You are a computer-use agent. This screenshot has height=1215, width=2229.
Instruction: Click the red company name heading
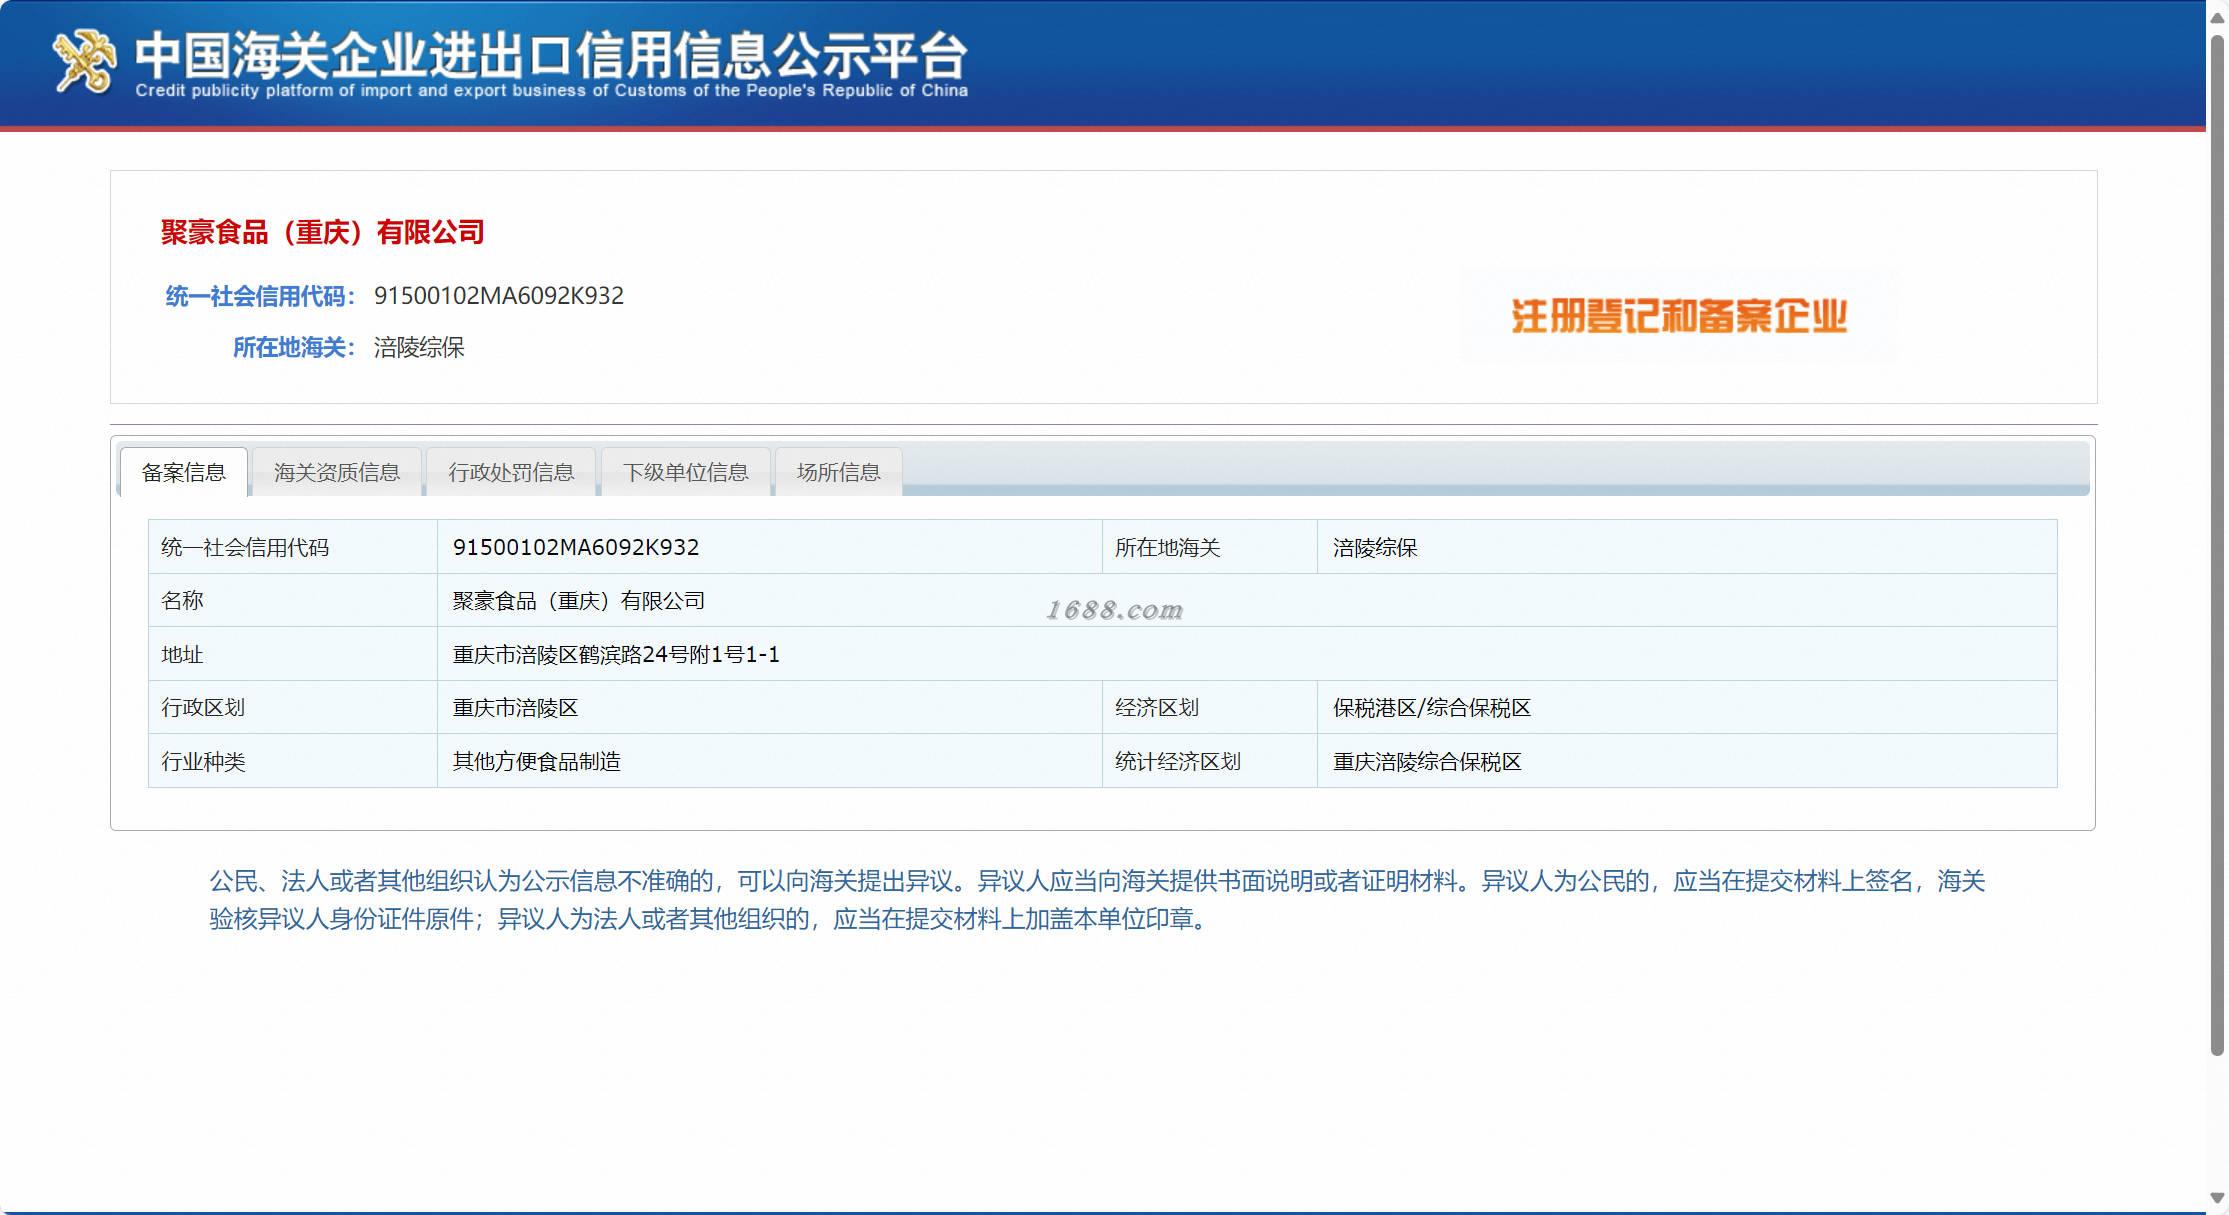pyautogui.click(x=322, y=232)
